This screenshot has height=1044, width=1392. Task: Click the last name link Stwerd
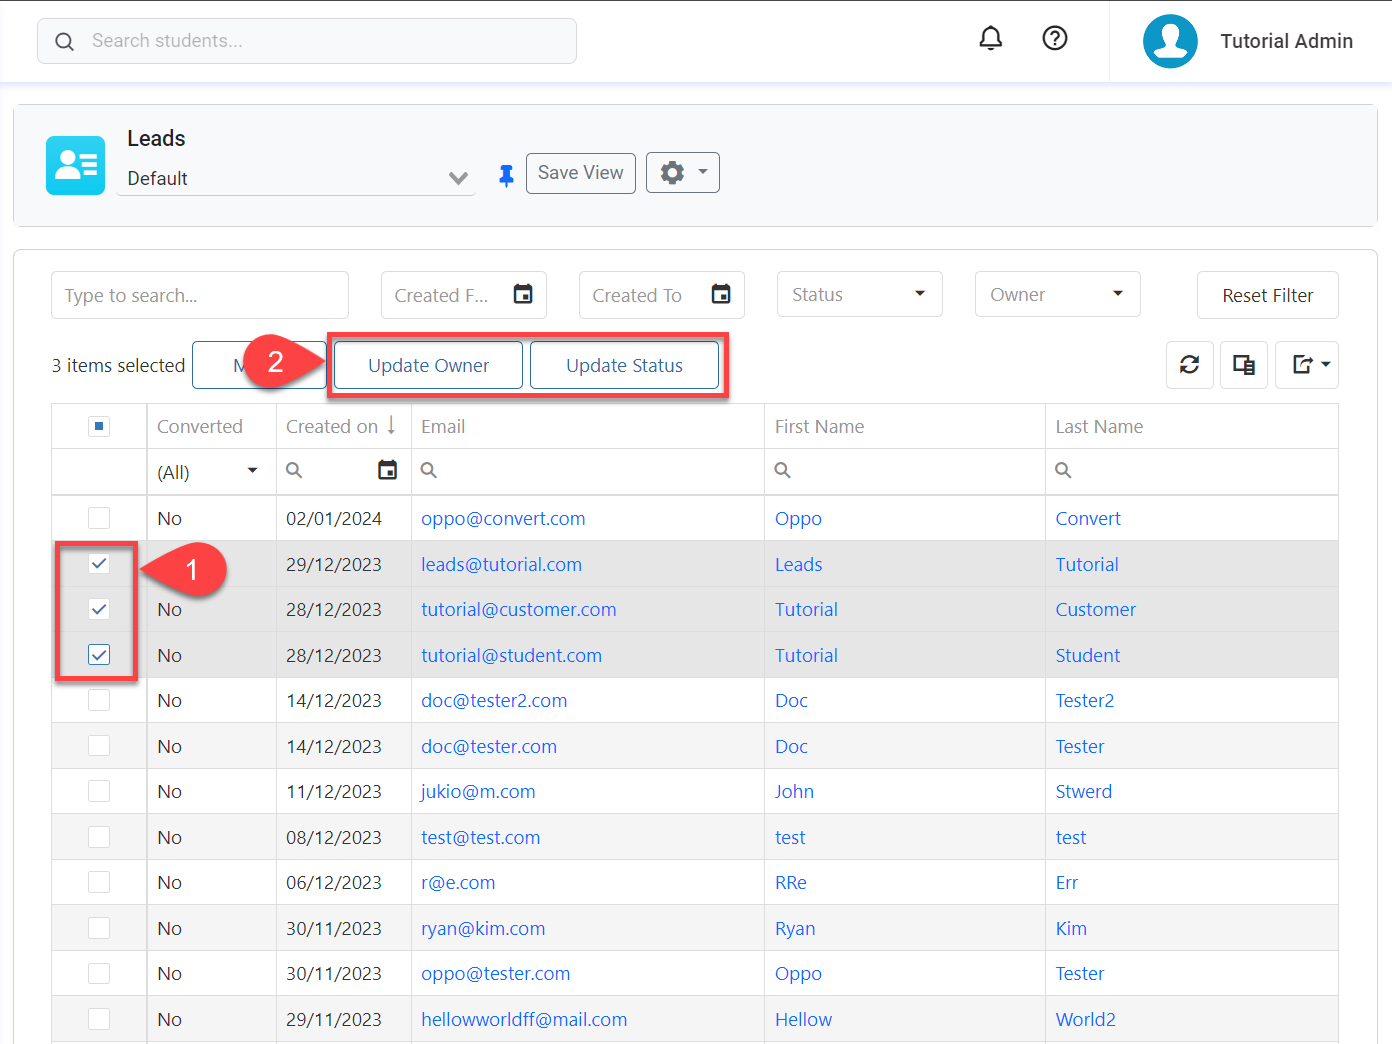point(1083,791)
